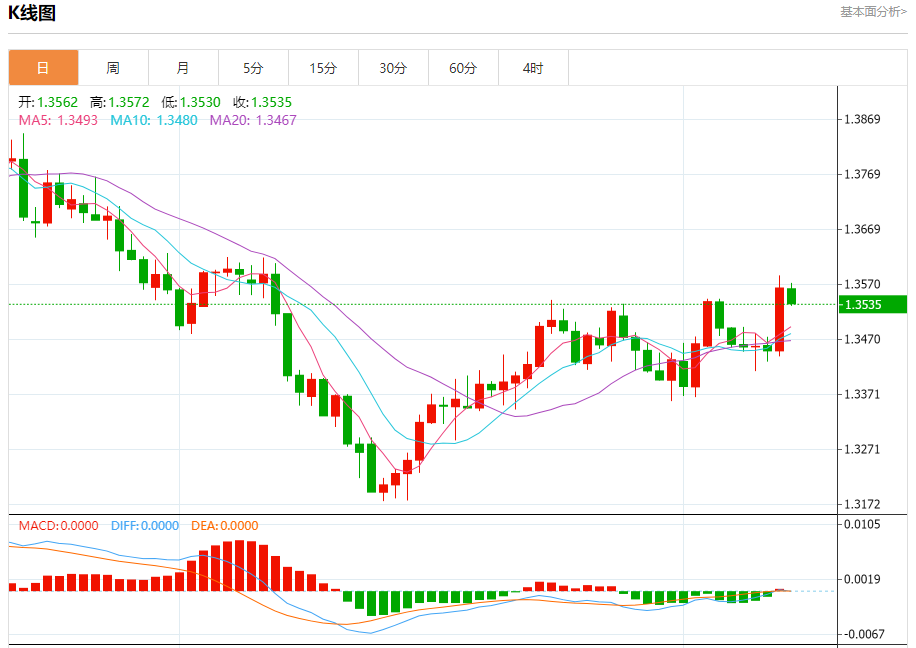Click the 0.0019 MACD axis label

[x=862, y=579]
